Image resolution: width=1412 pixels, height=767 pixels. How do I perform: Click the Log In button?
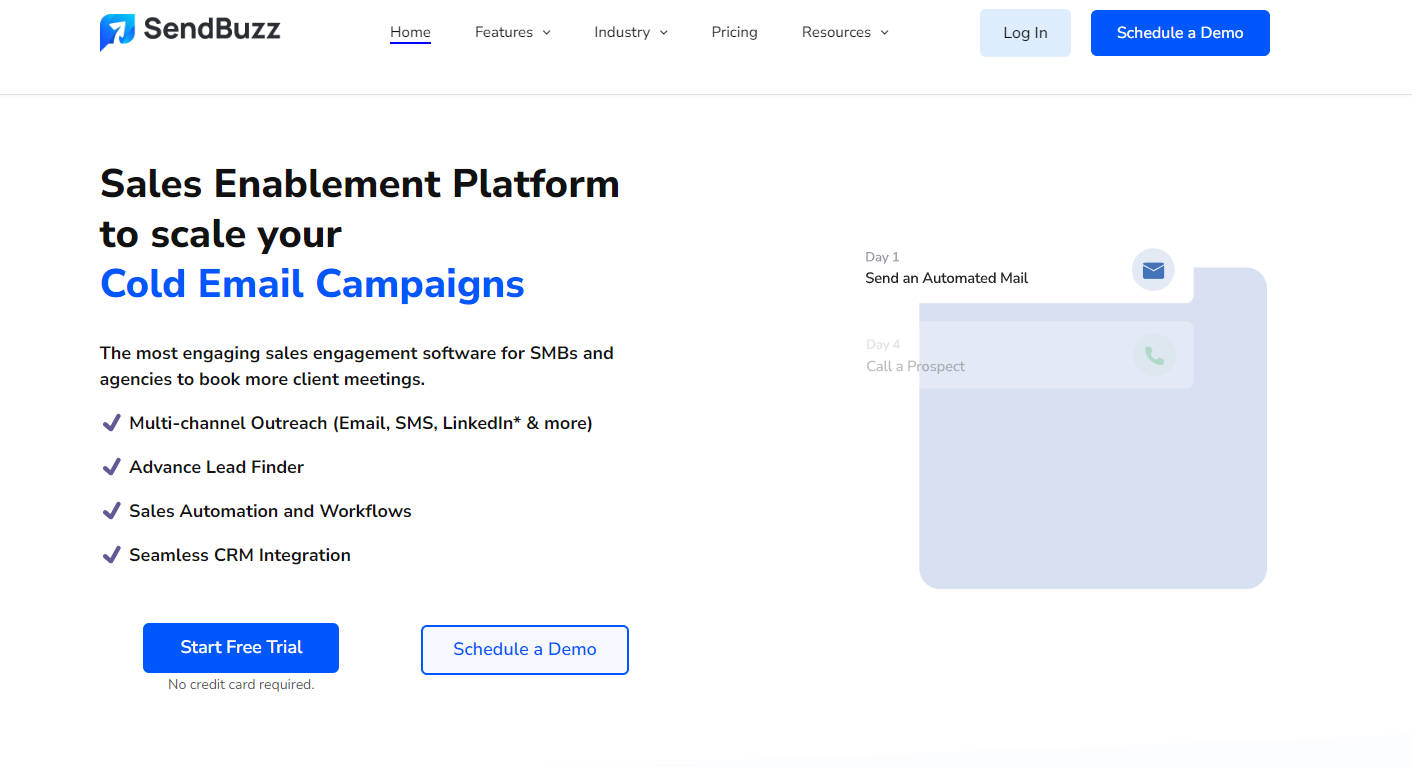click(1025, 33)
